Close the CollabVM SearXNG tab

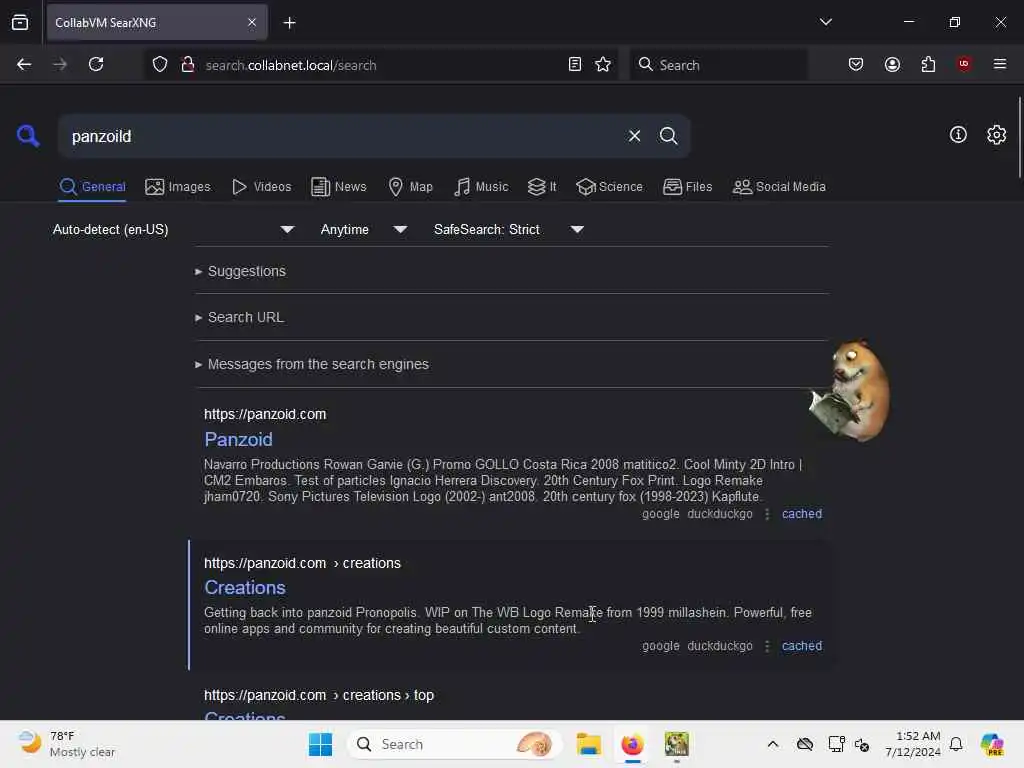coord(252,23)
